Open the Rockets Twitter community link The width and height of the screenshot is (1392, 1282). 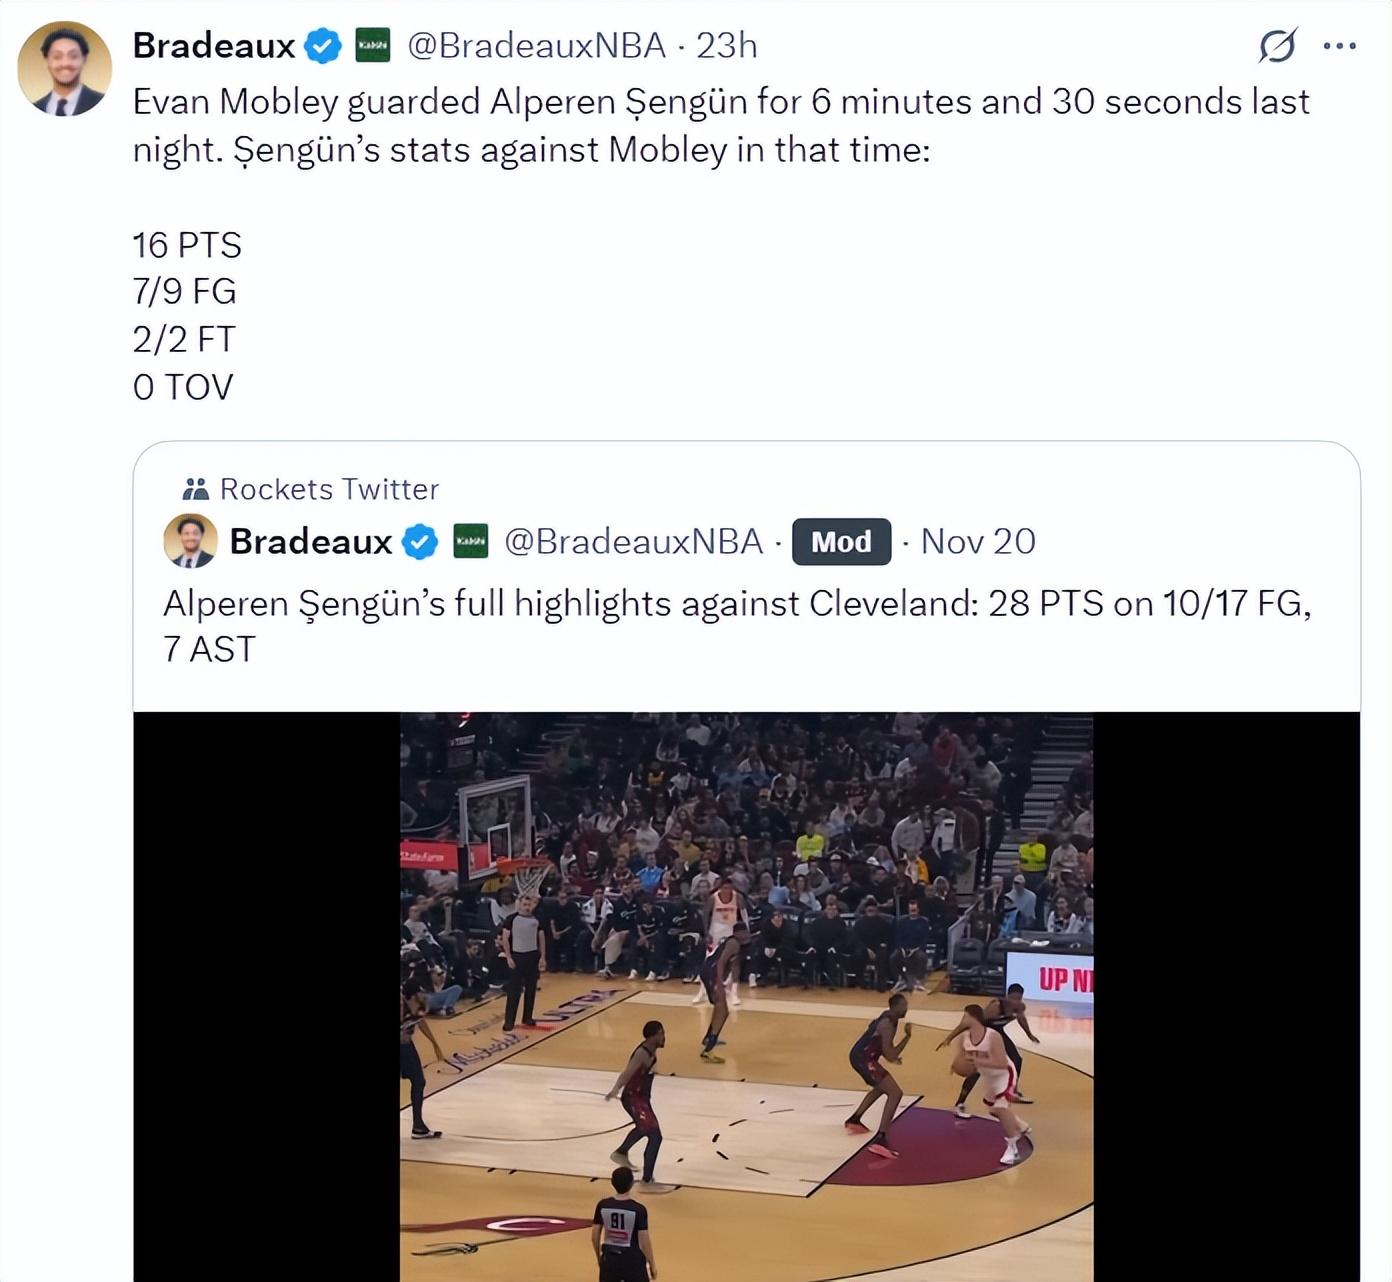329,489
